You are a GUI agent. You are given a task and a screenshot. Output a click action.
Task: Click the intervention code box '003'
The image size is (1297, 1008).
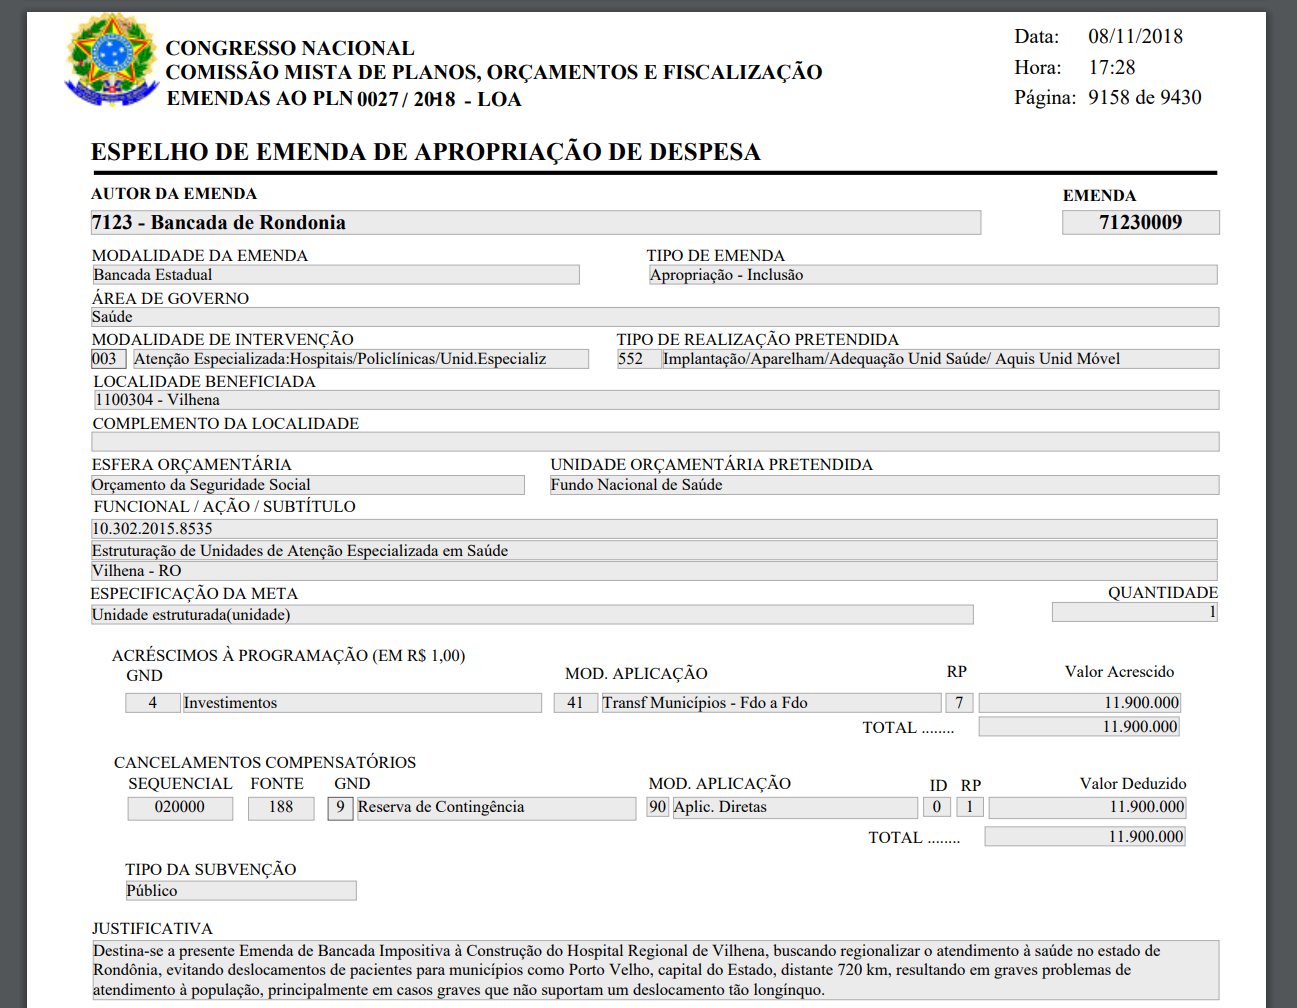pos(107,359)
